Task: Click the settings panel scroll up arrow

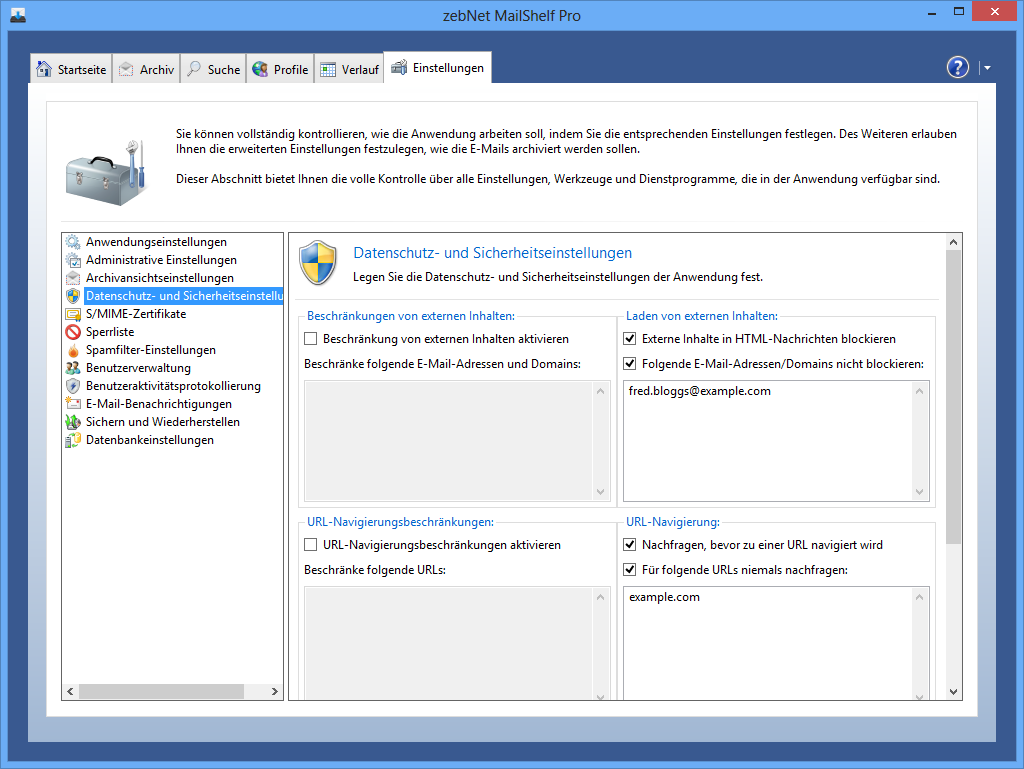Action: tap(953, 242)
